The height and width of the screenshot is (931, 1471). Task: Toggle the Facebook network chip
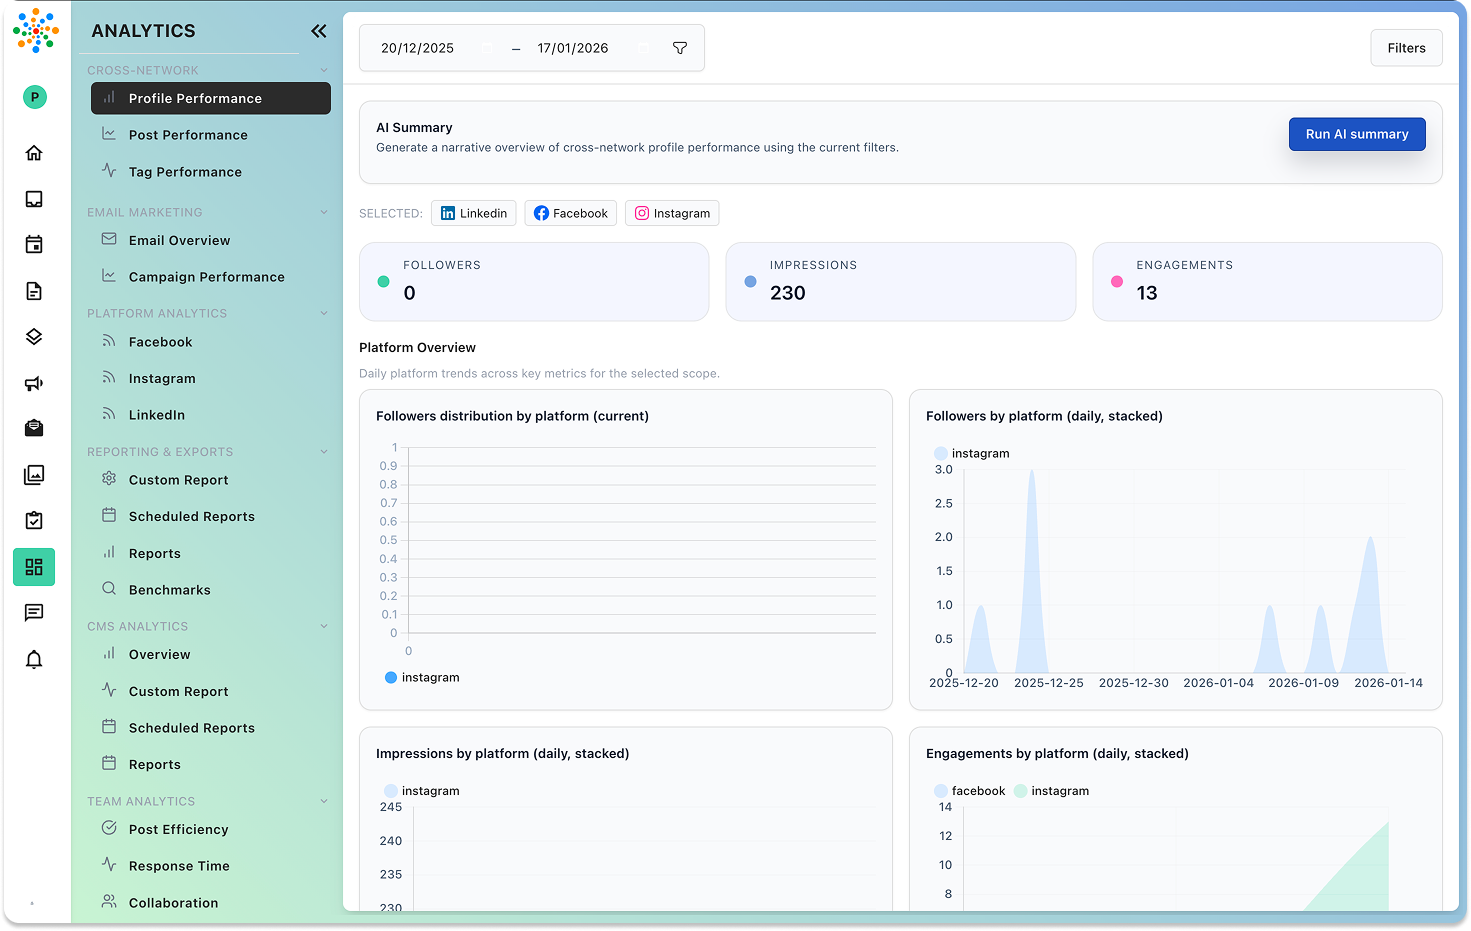pyautogui.click(x=570, y=213)
